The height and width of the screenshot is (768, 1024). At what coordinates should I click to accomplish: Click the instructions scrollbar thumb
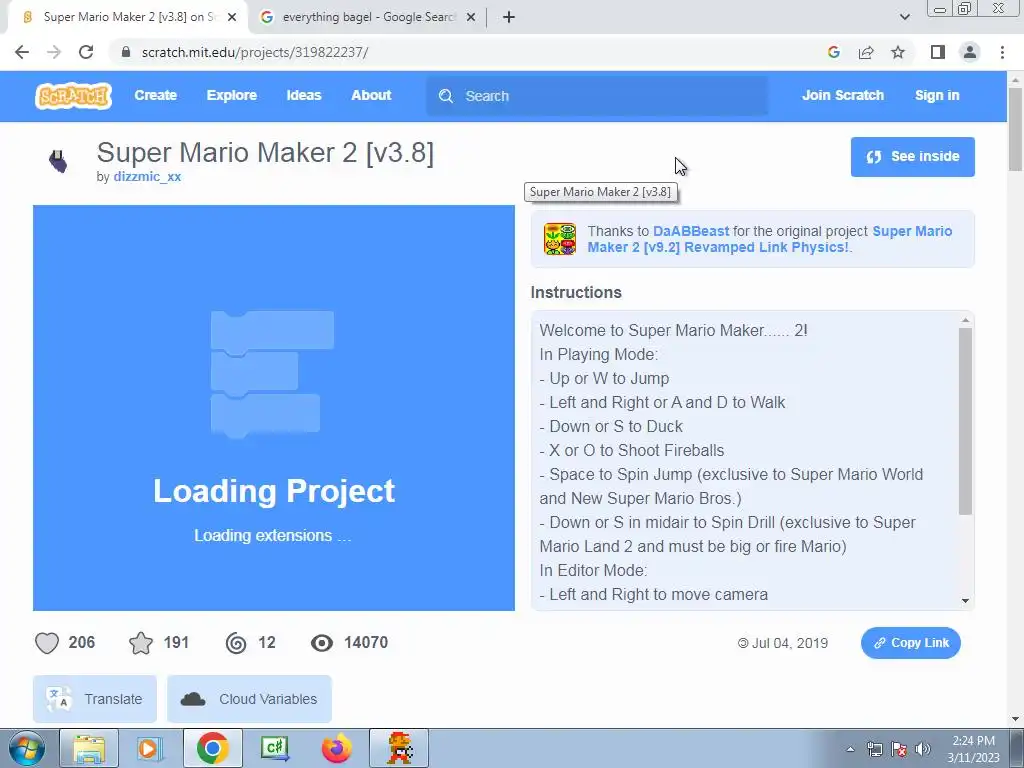point(965,421)
